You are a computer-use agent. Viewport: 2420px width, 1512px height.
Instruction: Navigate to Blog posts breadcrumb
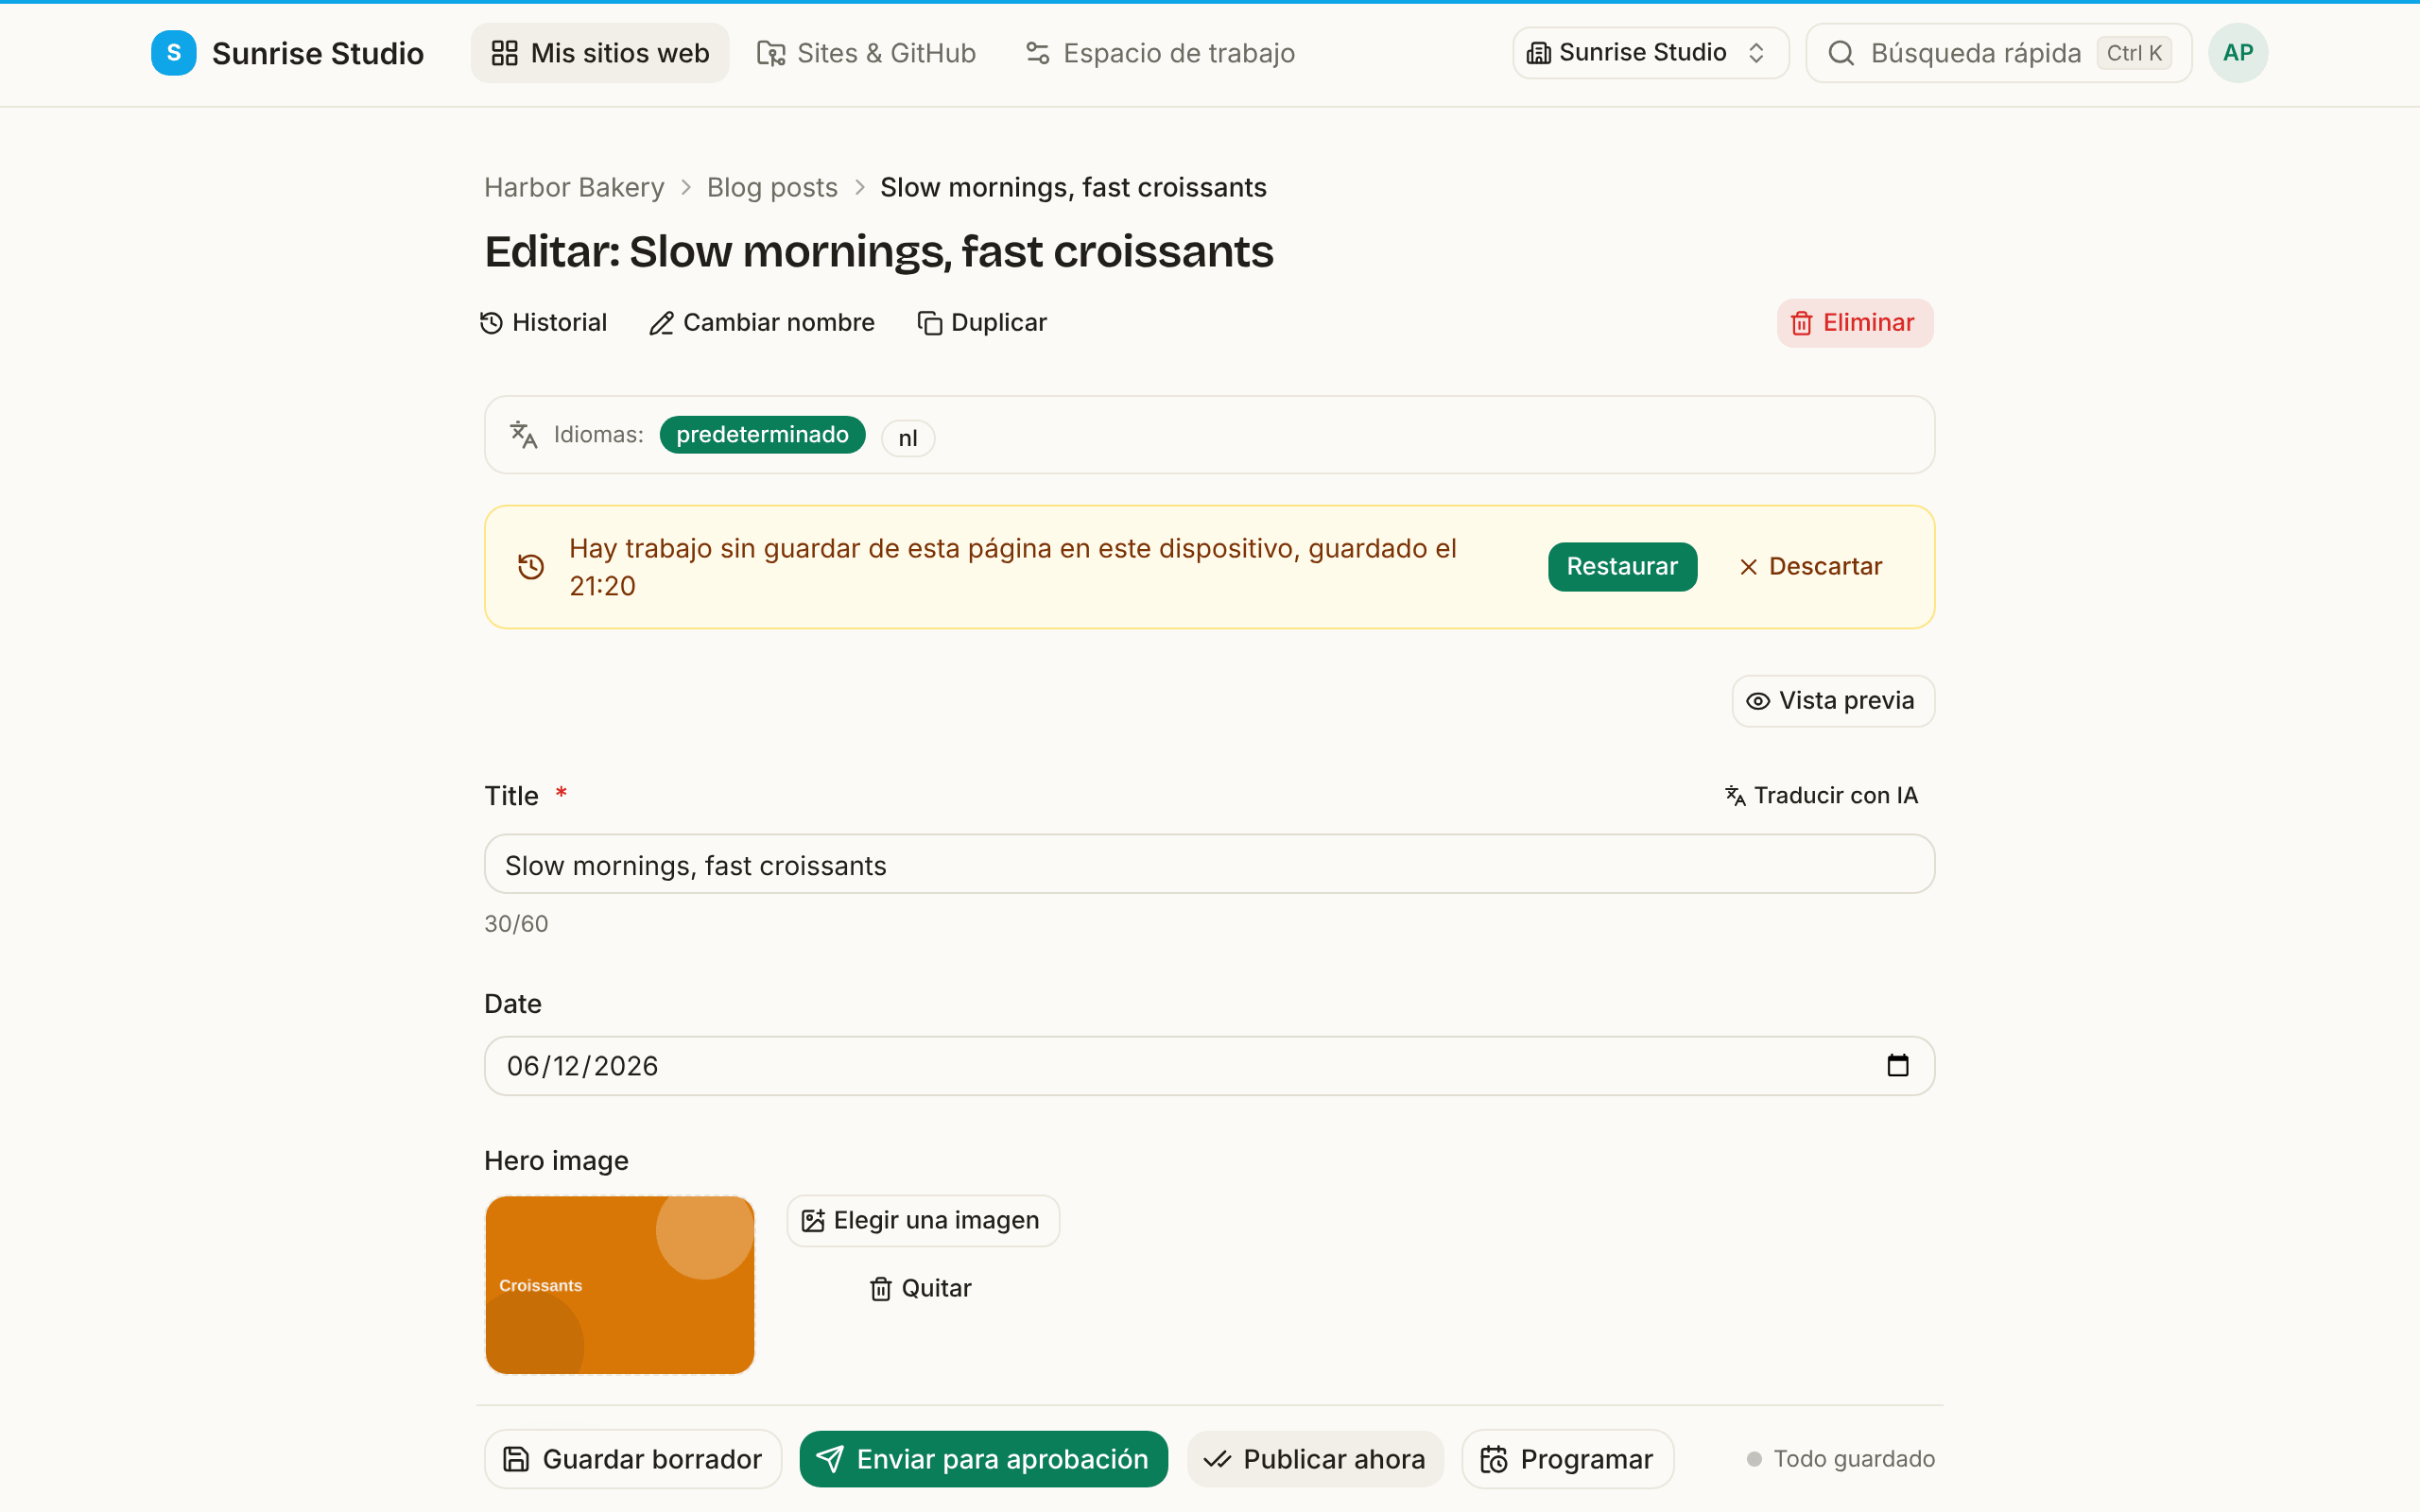tap(772, 187)
